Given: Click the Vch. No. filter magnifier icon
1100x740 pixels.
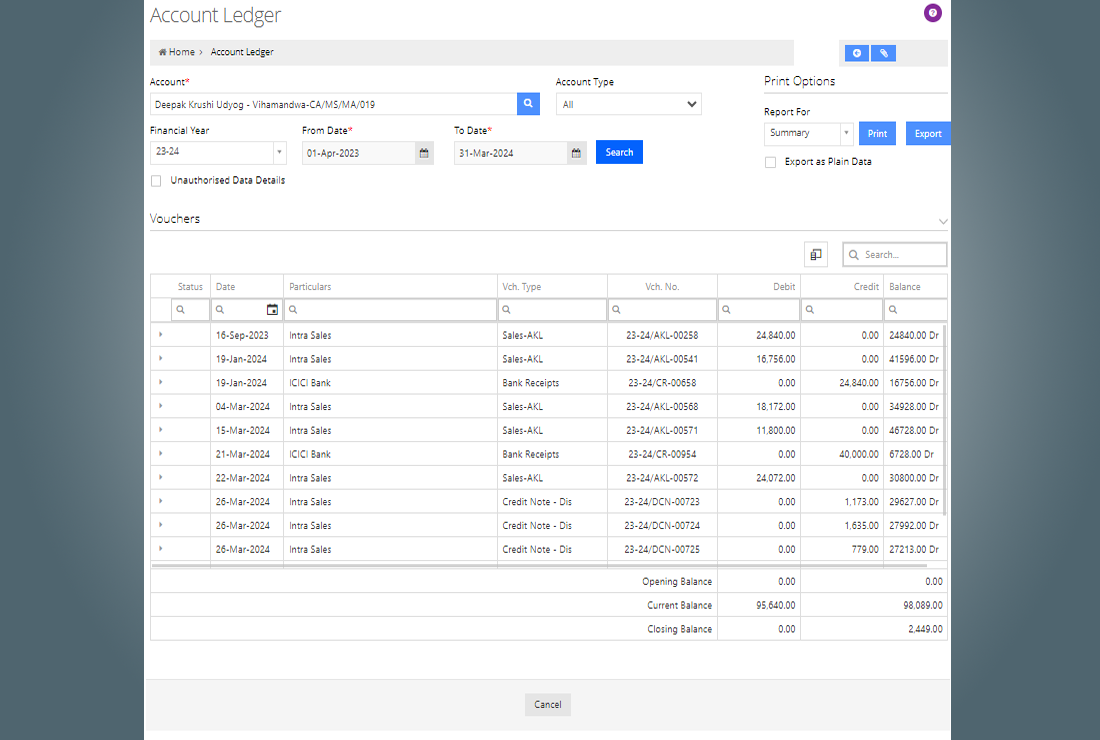Looking at the screenshot, I should pos(616,309).
